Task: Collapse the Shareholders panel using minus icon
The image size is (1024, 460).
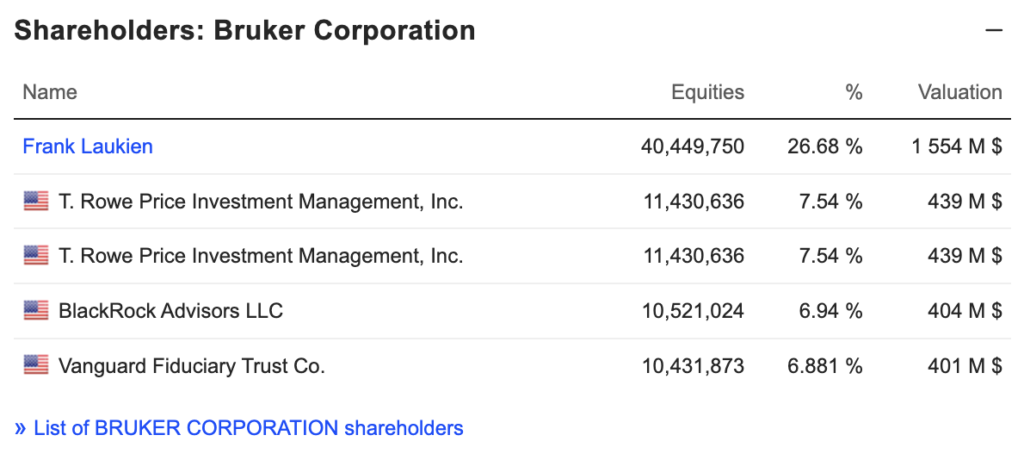Action: click(993, 31)
